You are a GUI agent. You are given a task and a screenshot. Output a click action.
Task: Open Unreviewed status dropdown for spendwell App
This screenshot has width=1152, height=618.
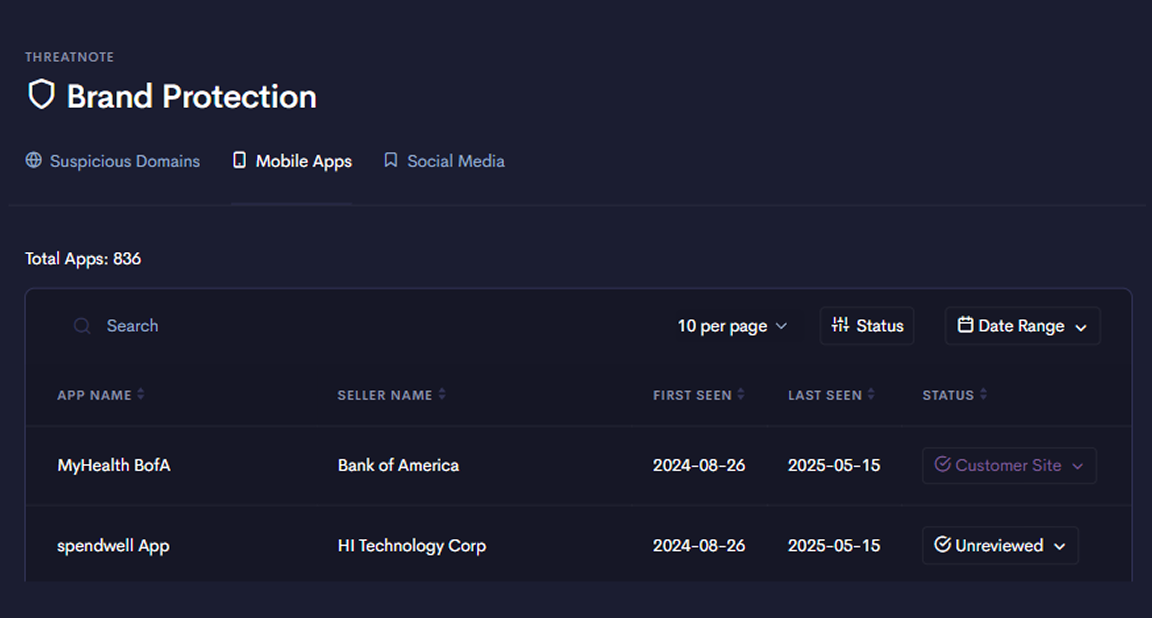1000,545
